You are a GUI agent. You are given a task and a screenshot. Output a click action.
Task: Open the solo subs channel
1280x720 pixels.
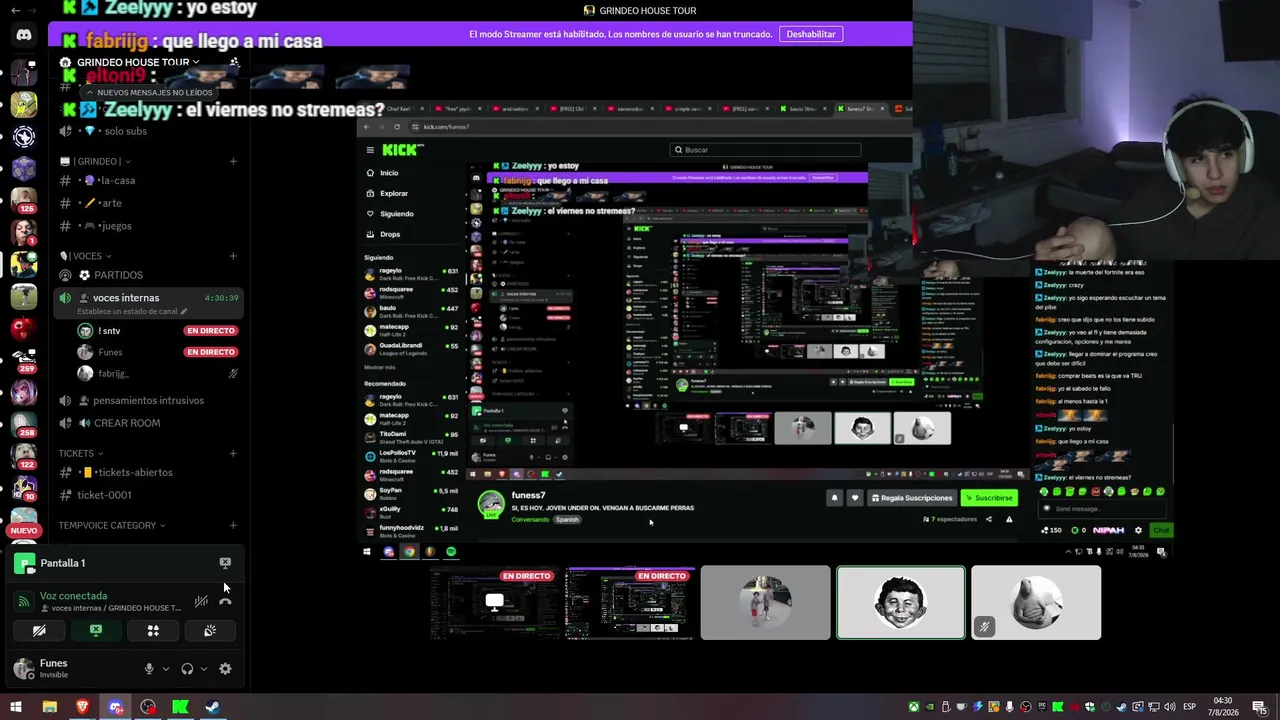[149, 131]
